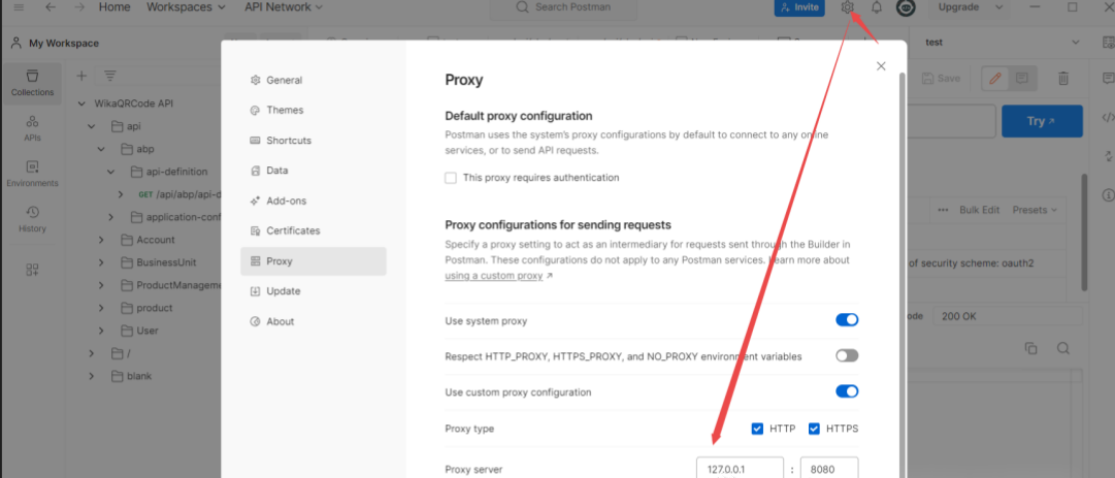Go back with the left arrow
The width and height of the screenshot is (1115, 478).
tap(50, 7)
